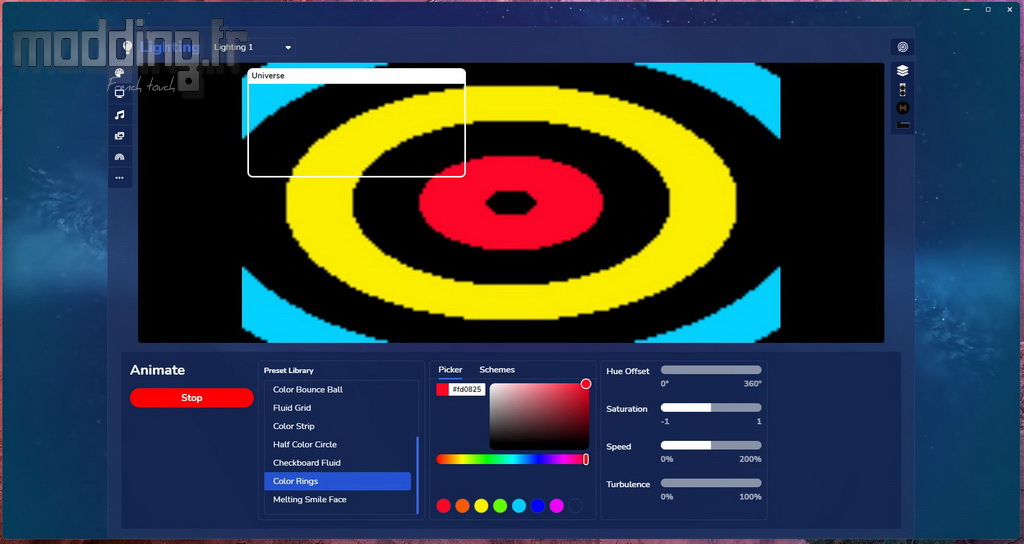The height and width of the screenshot is (544, 1024).
Task: Select the Color Rings preset
Action: coord(338,481)
